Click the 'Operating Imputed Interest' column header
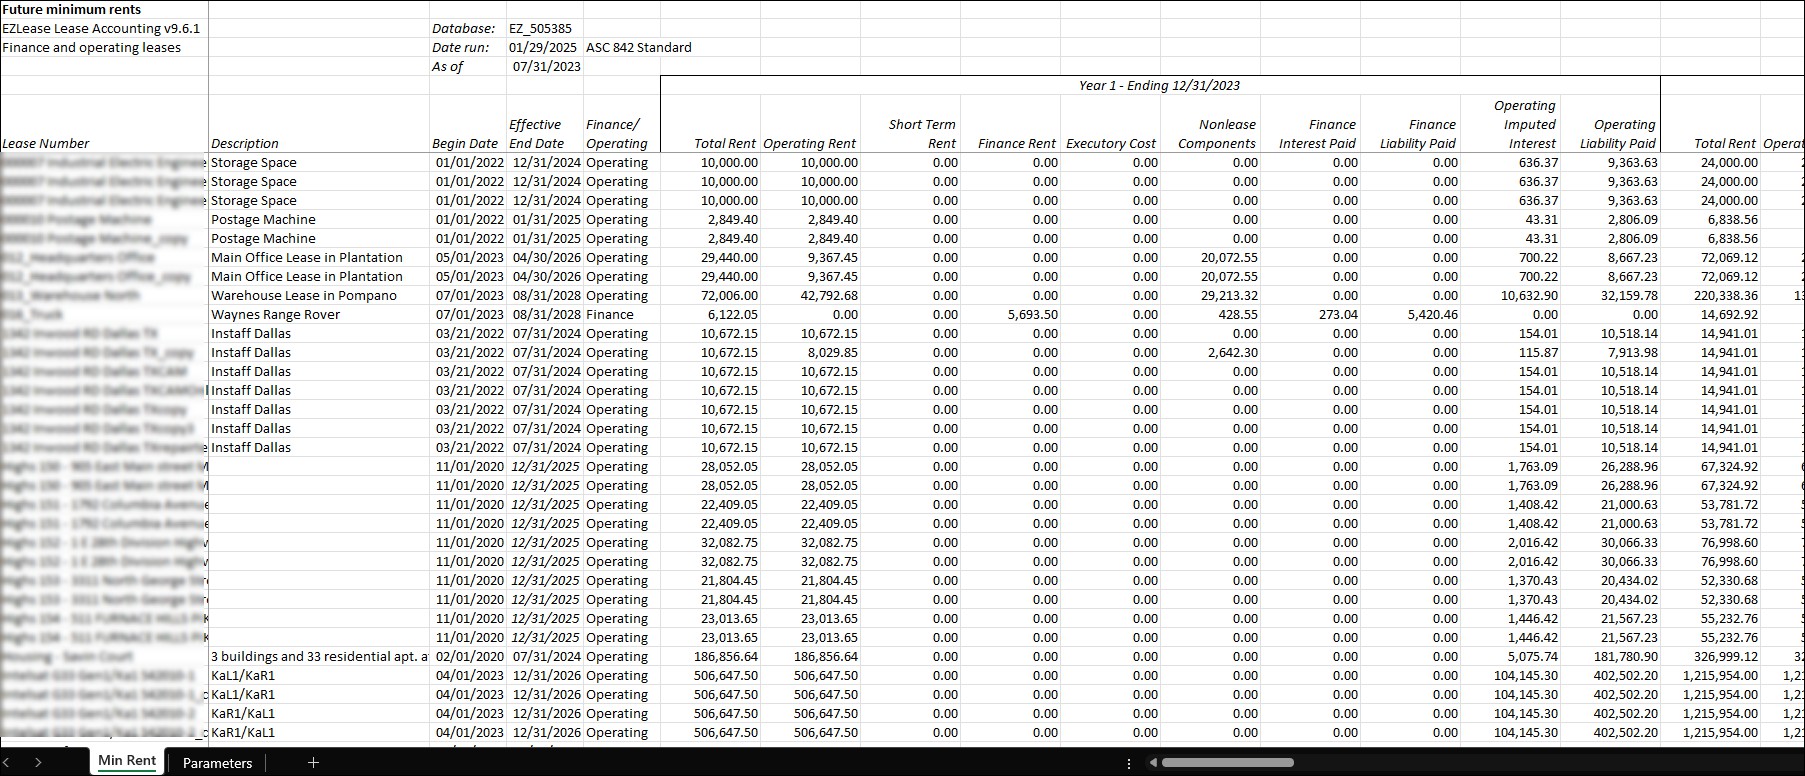Viewport: 1805px width, 776px height. click(1525, 124)
